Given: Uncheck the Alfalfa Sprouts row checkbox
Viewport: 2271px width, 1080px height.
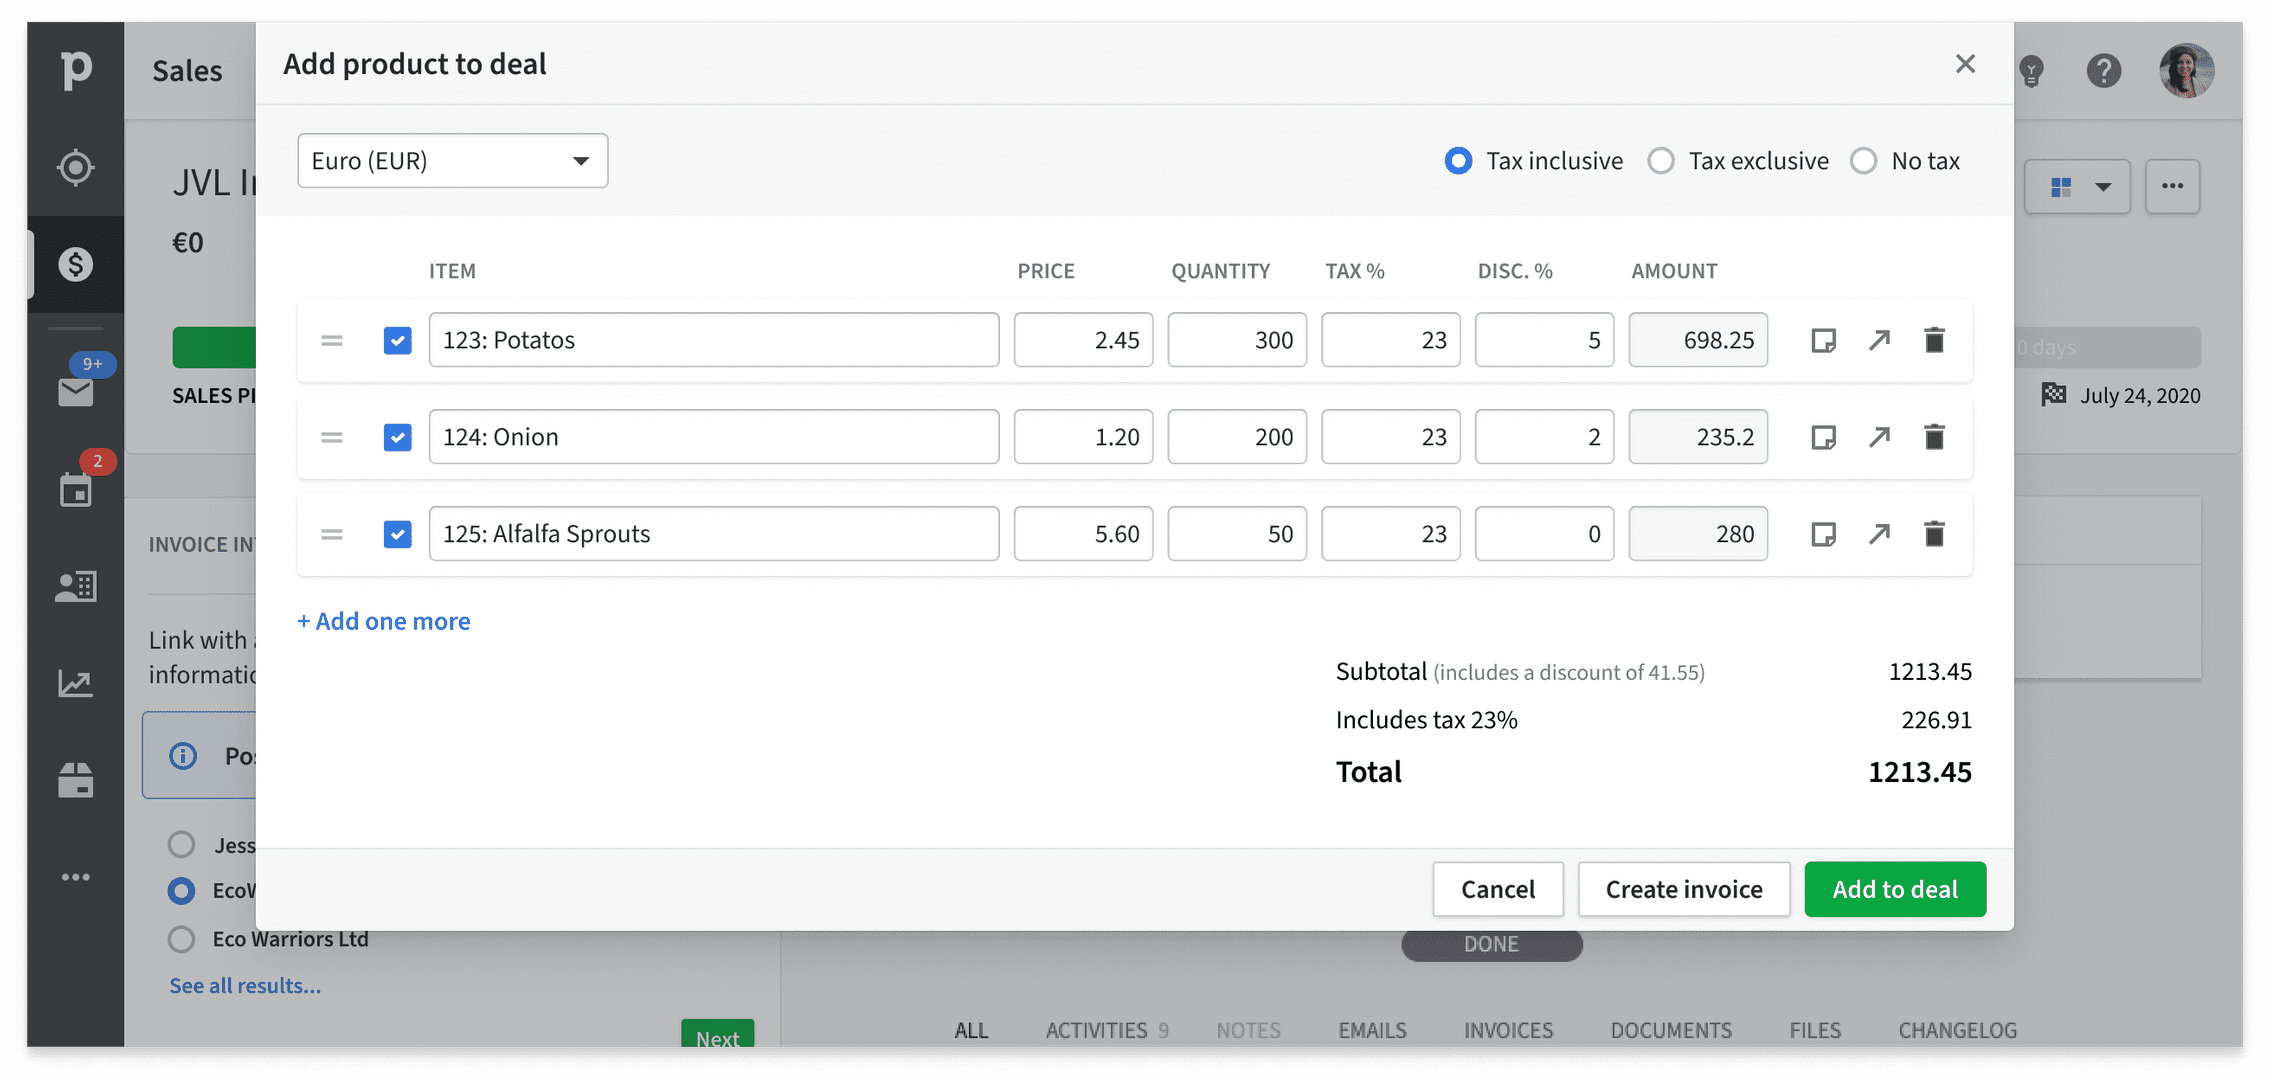Looking at the screenshot, I should [398, 535].
